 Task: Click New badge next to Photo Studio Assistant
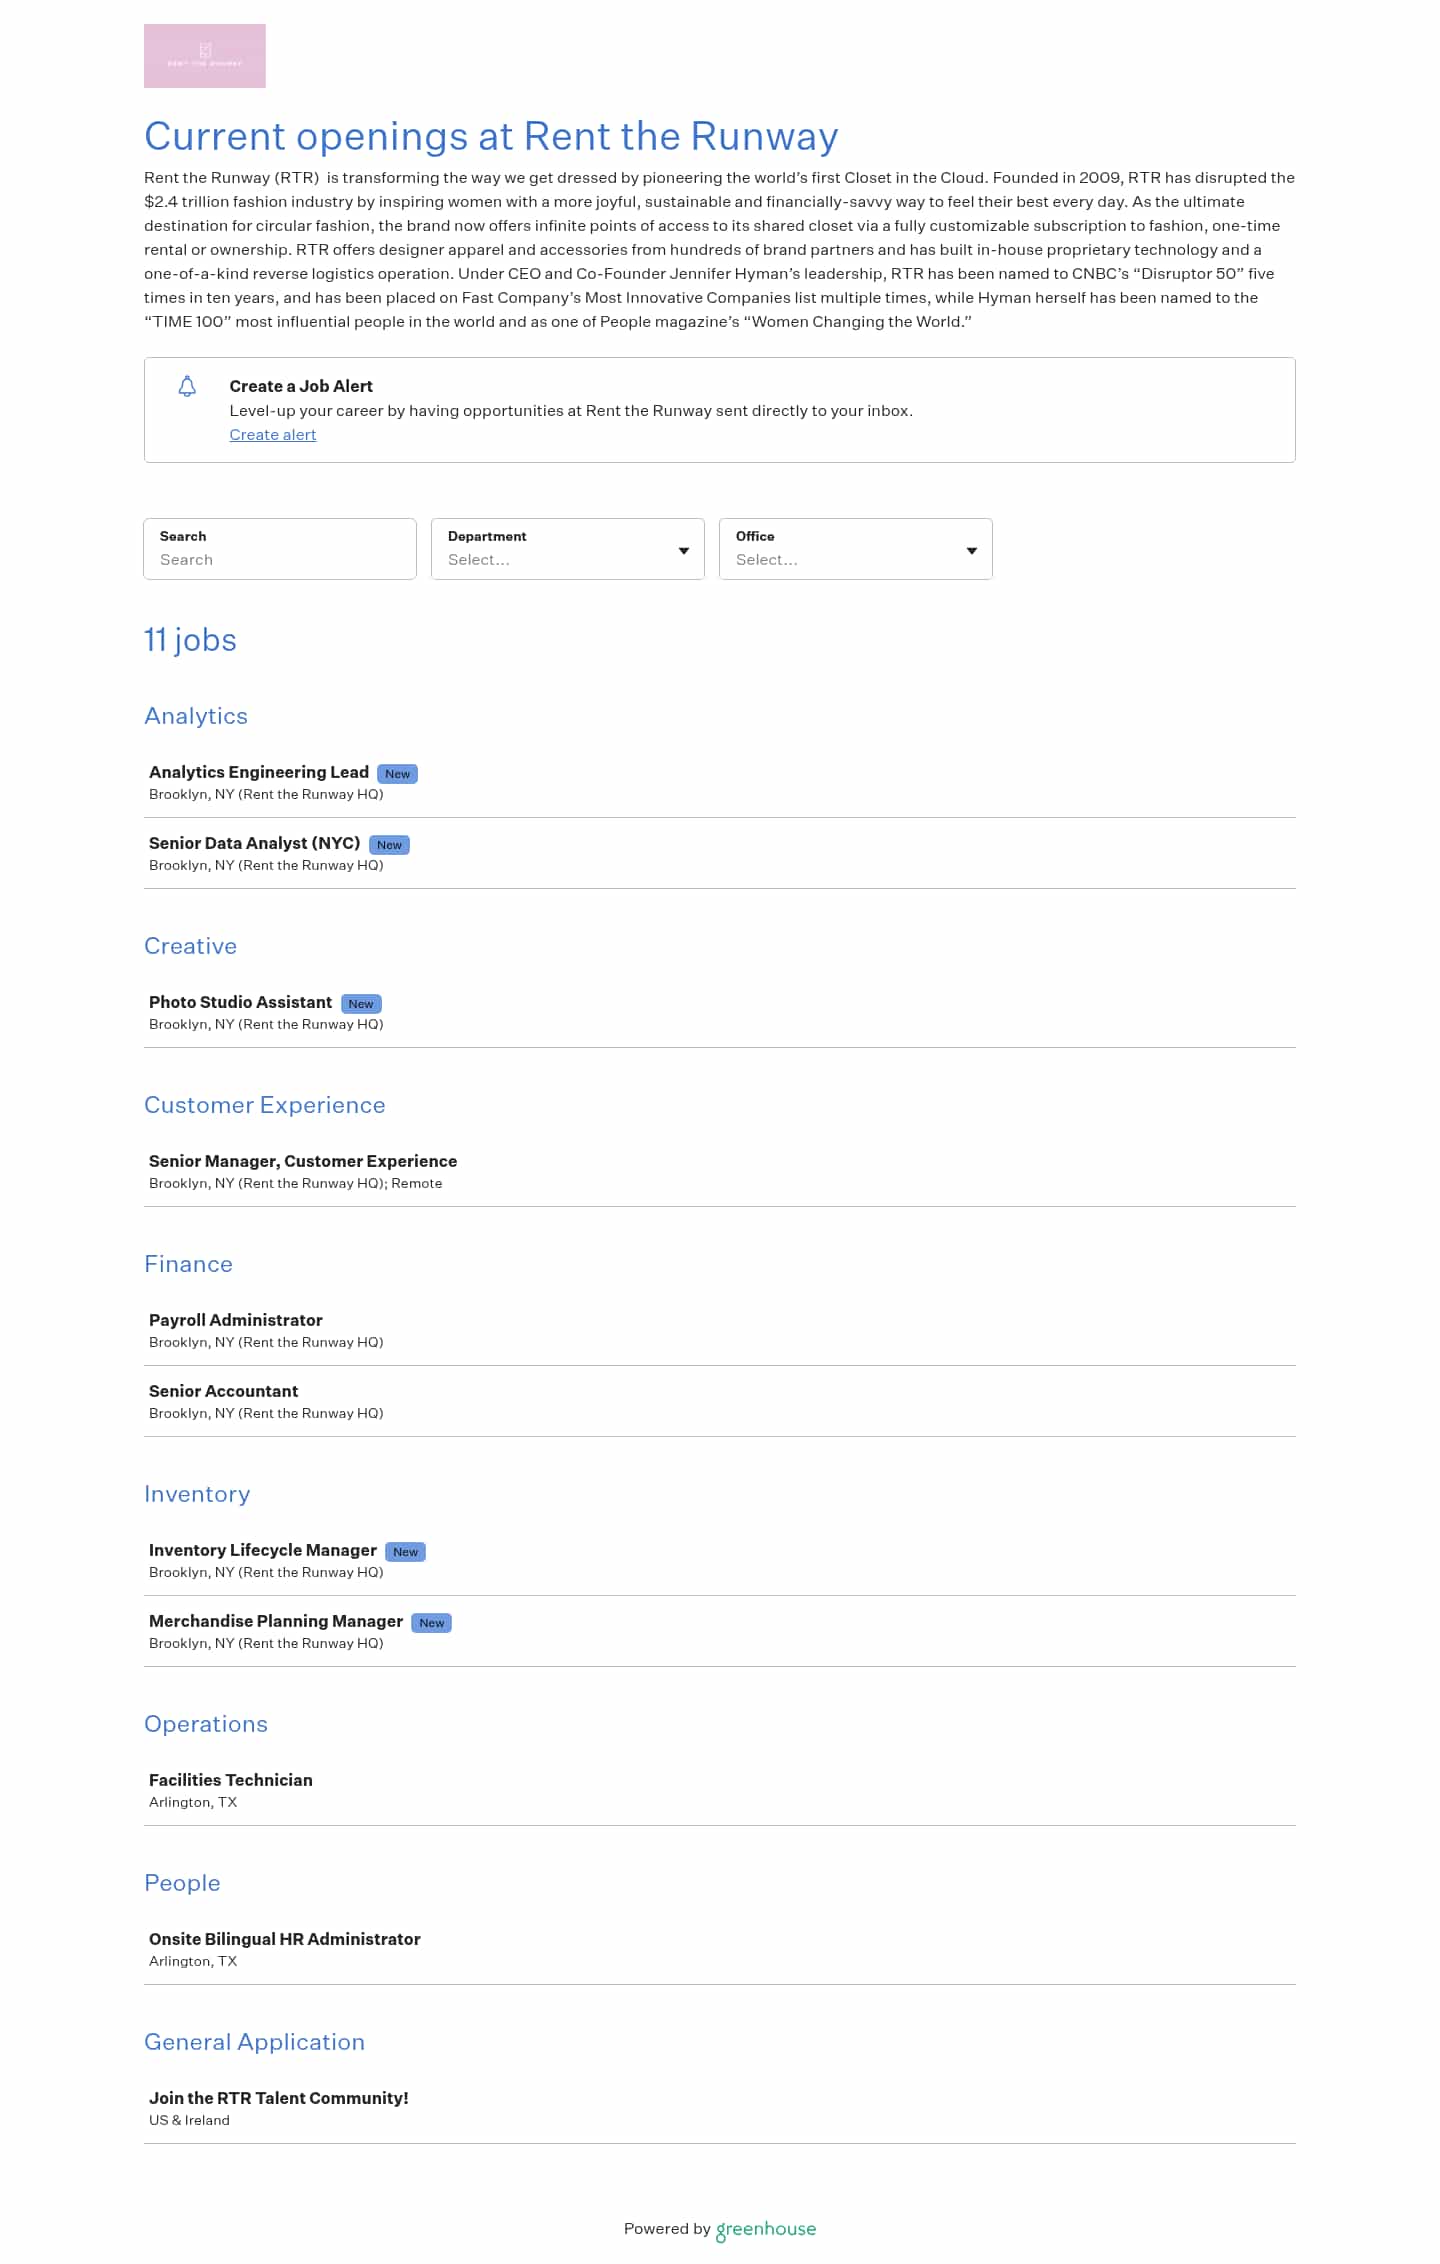click(x=361, y=1004)
